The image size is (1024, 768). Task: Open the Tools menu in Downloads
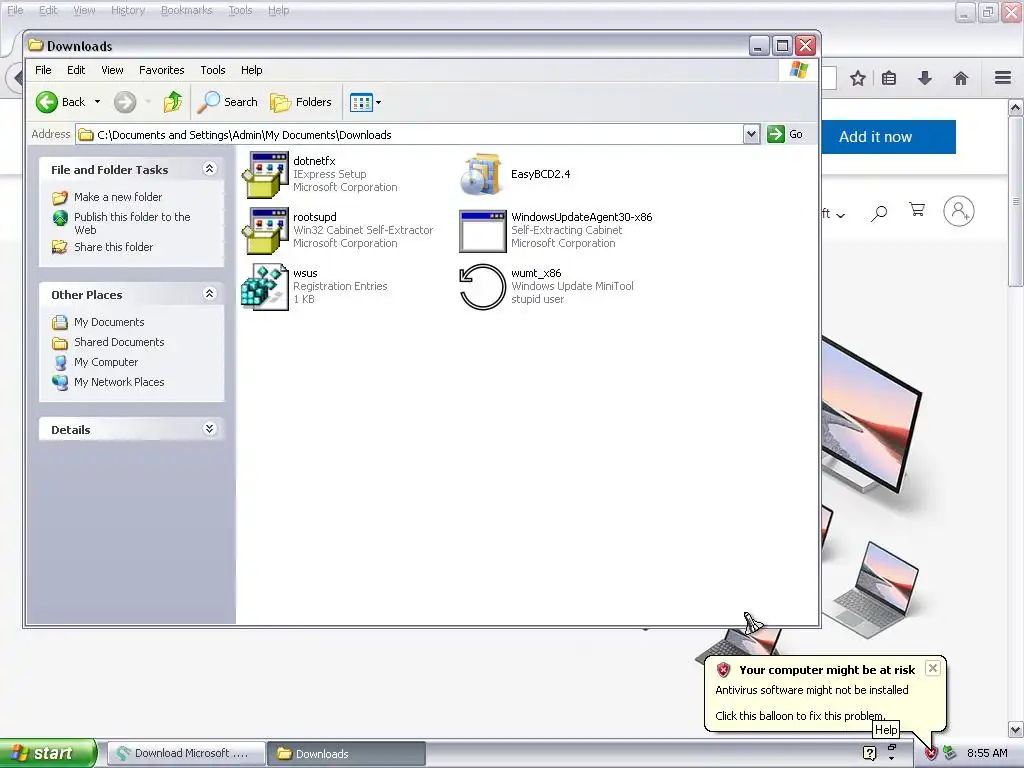click(x=213, y=70)
